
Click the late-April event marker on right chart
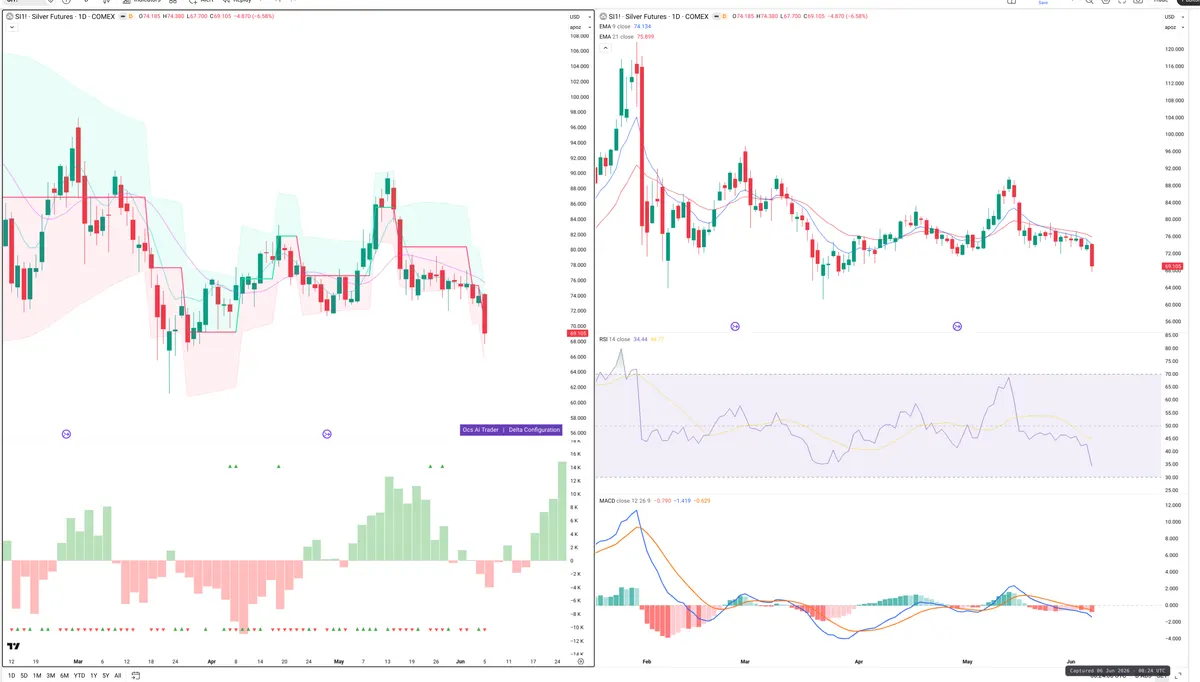point(957,326)
